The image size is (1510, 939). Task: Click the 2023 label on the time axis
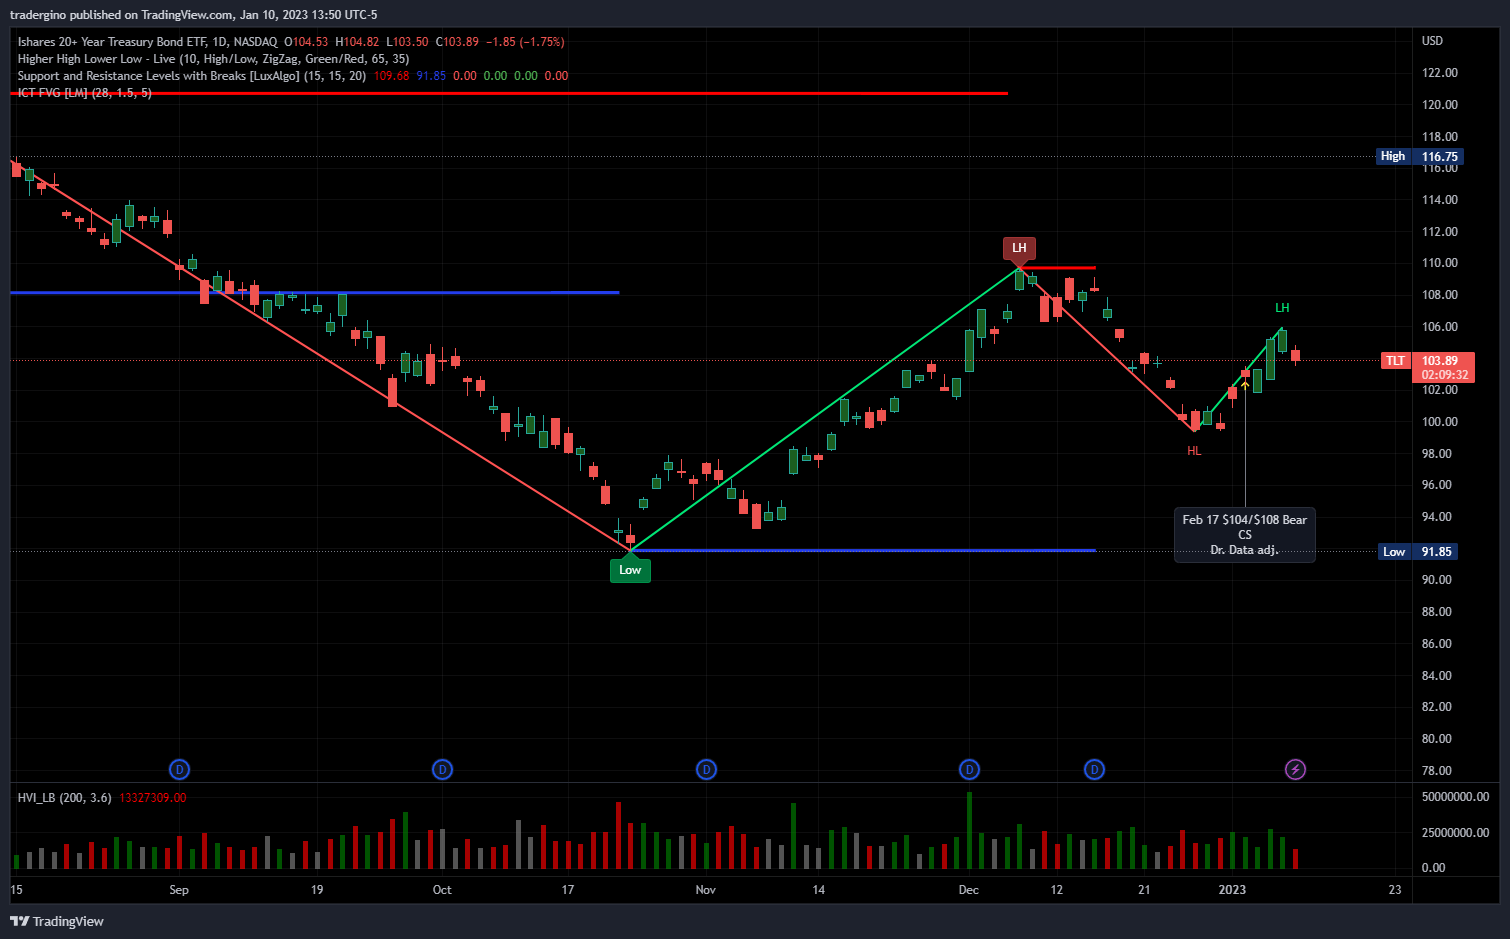pos(1232,890)
